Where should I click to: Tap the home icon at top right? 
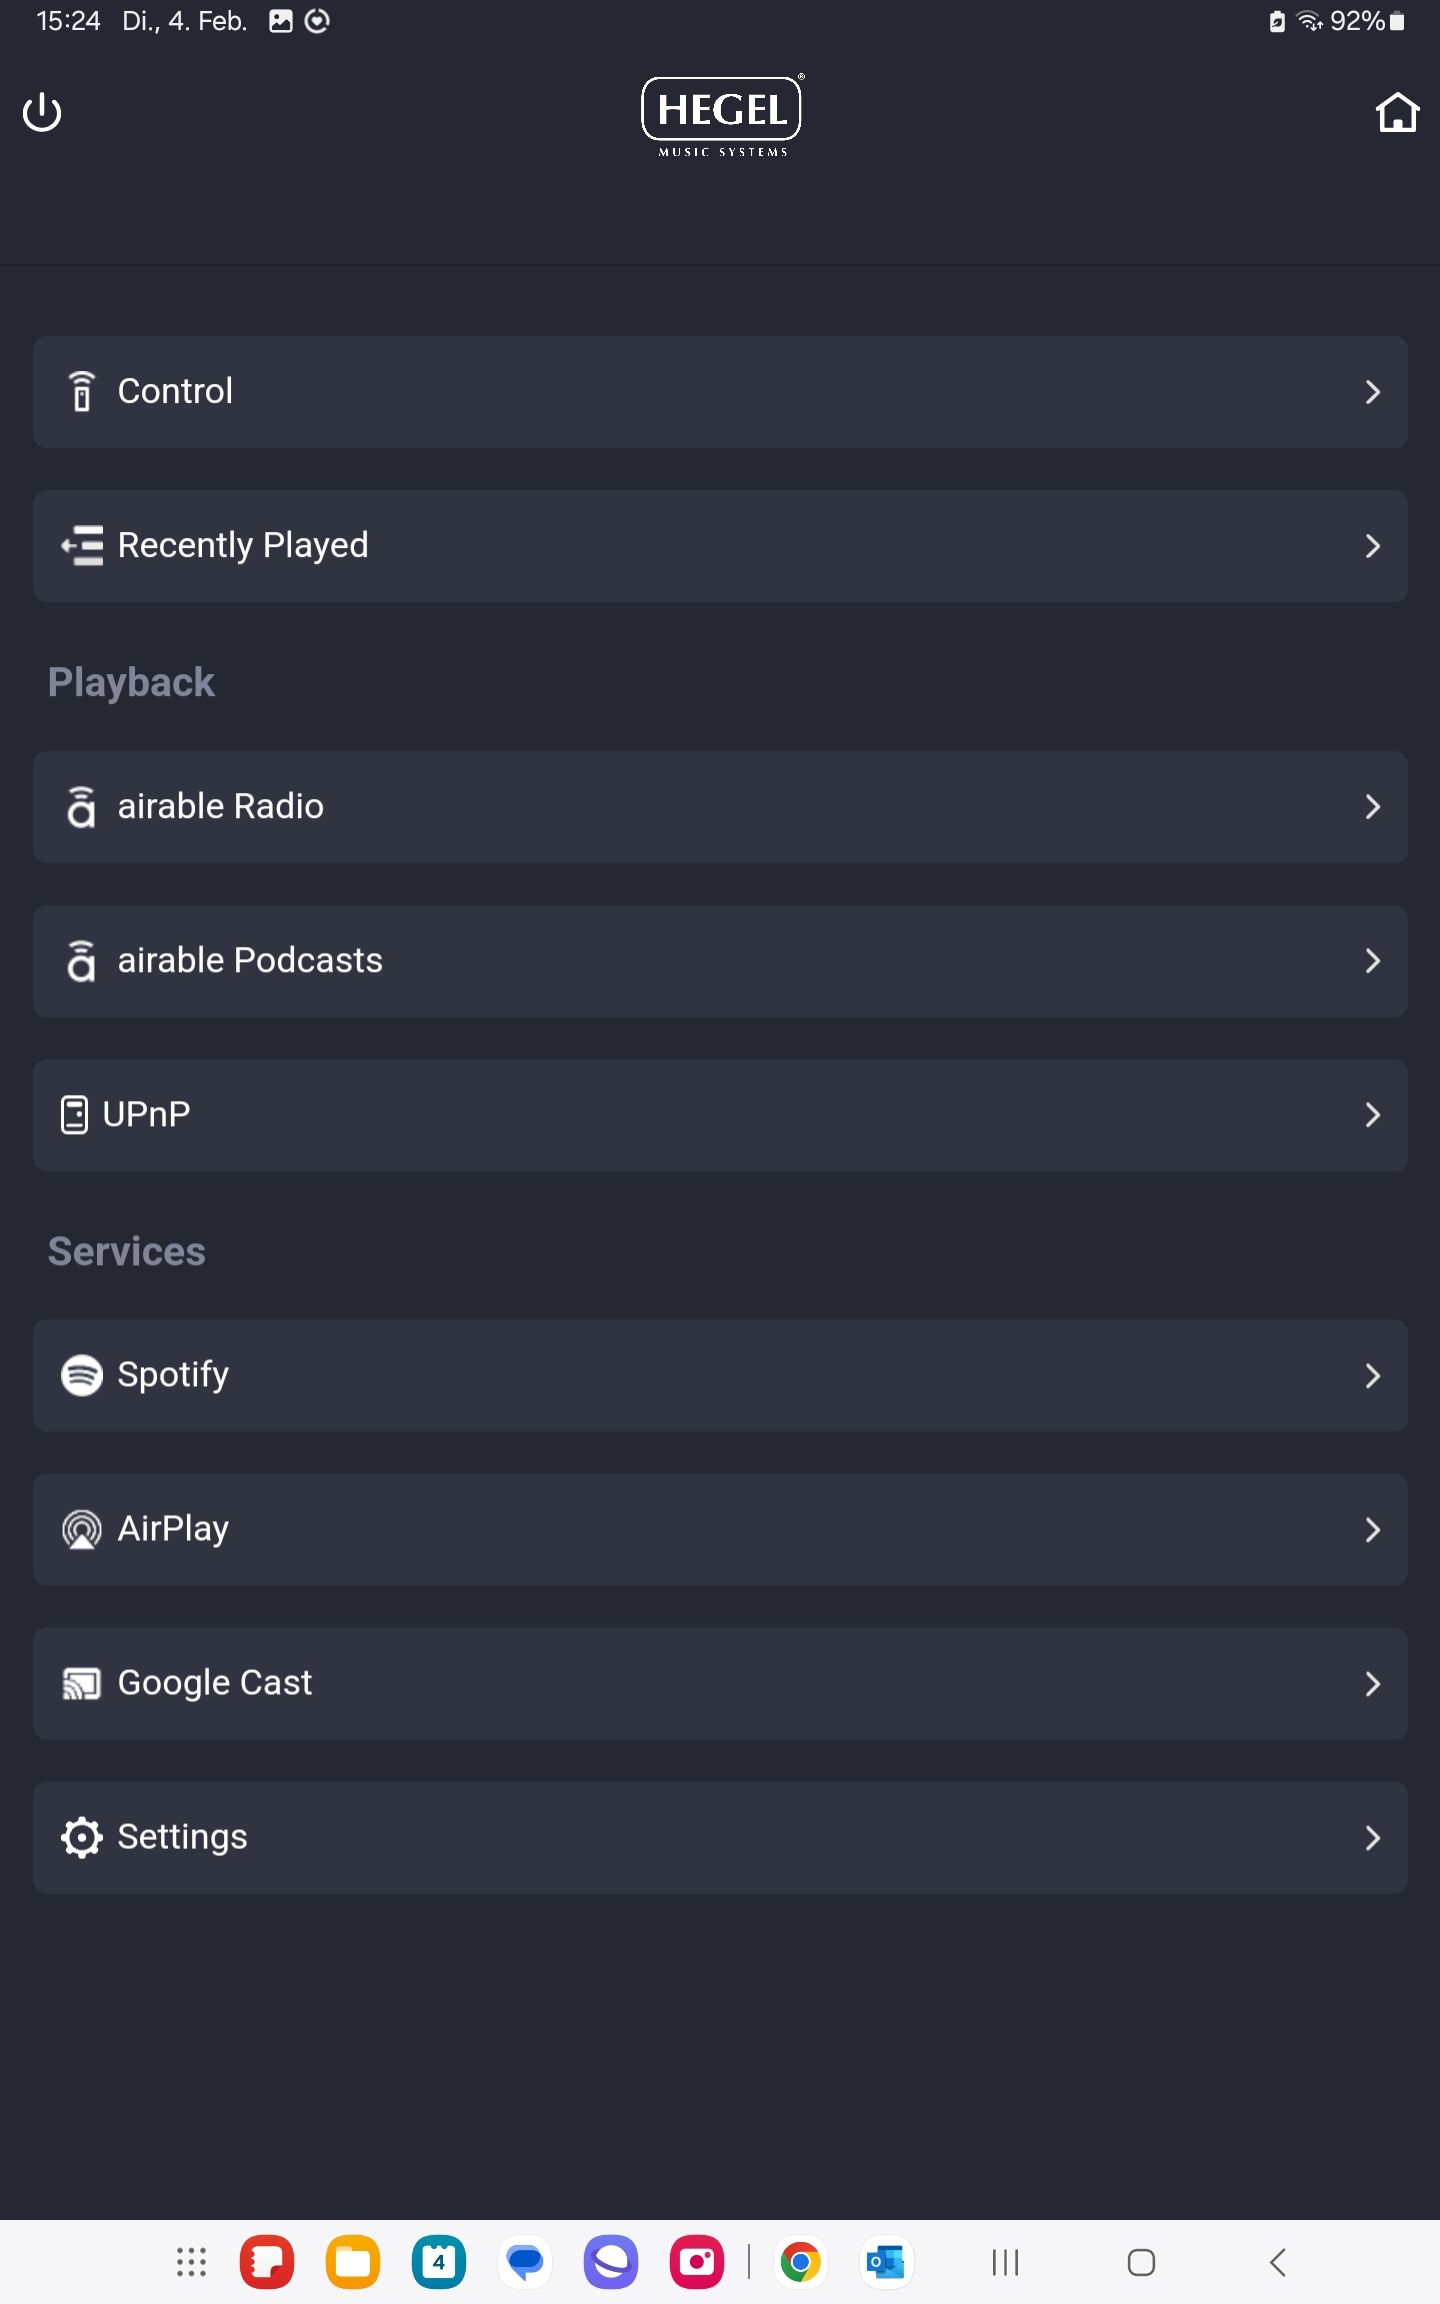1397,112
